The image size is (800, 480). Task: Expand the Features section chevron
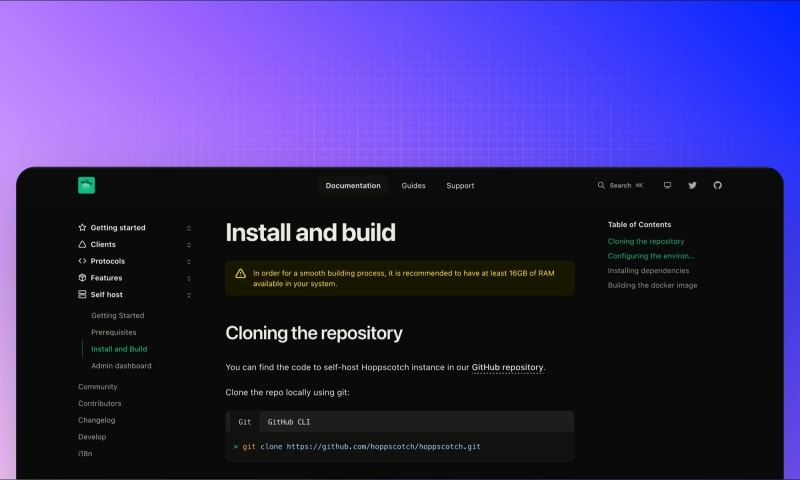point(189,279)
